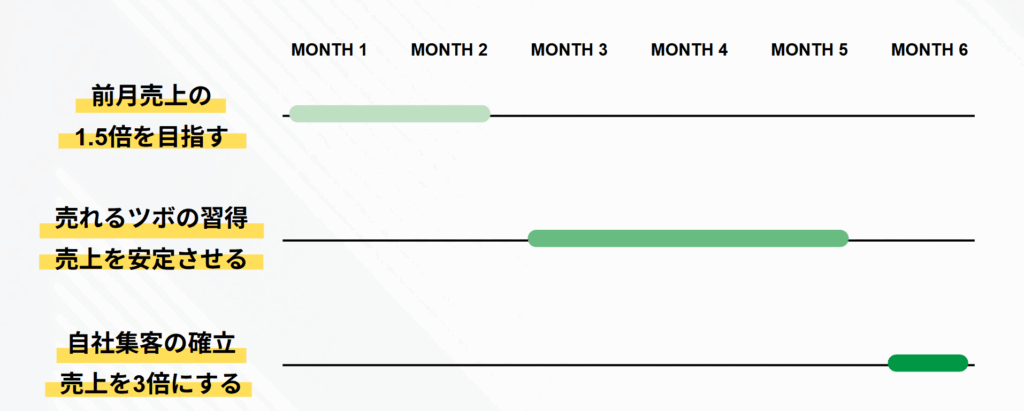Click the black line right of the medium green bar
The width and height of the screenshot is (1024, 411).
[910, 241]
